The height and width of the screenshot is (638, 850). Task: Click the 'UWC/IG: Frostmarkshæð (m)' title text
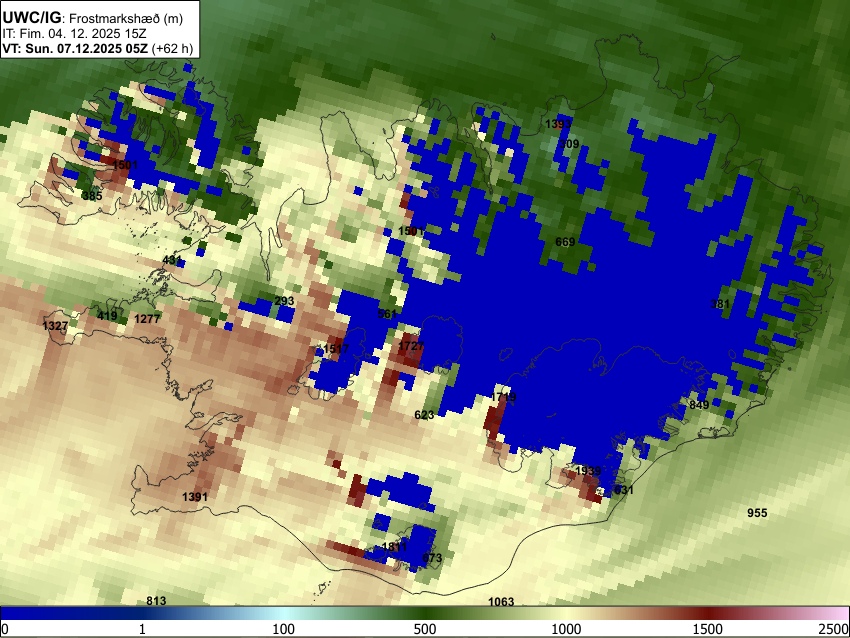[x=93, y=18]
